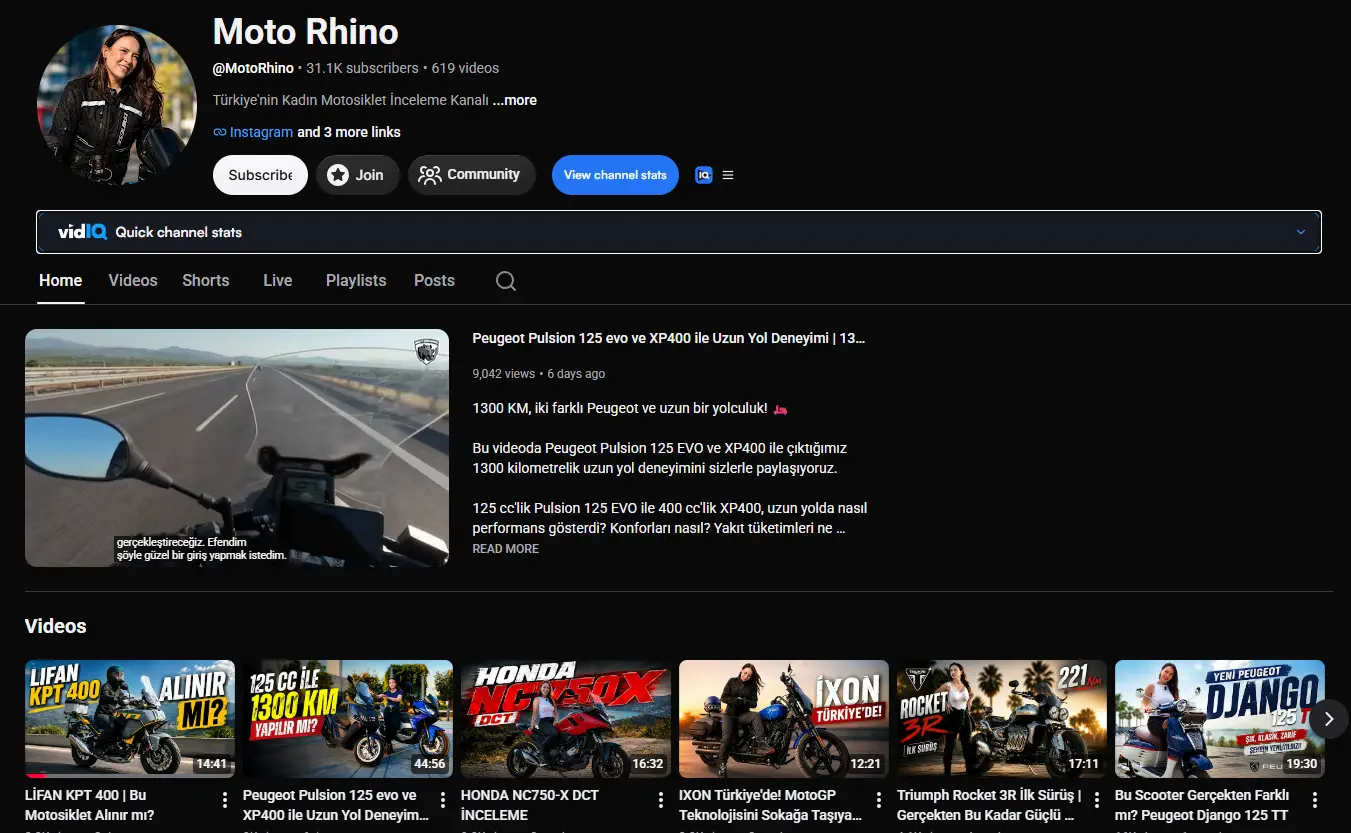Open LIFAN KPT 400 thumbnail

(x=130, y=719)
